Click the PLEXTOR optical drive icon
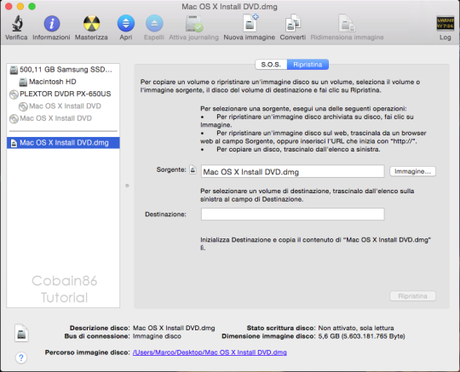Screen dimensions: 460x372 coord(14,94)
